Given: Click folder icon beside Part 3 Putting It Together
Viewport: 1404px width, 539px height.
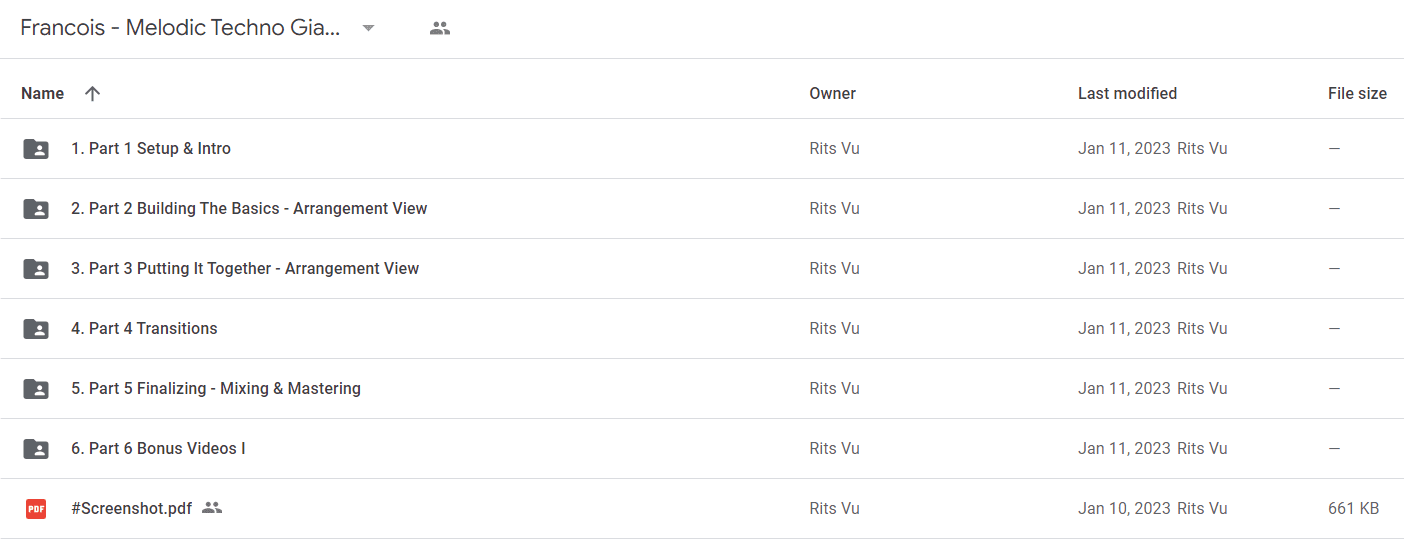Looking at the screenshot, I should [36, 269].
